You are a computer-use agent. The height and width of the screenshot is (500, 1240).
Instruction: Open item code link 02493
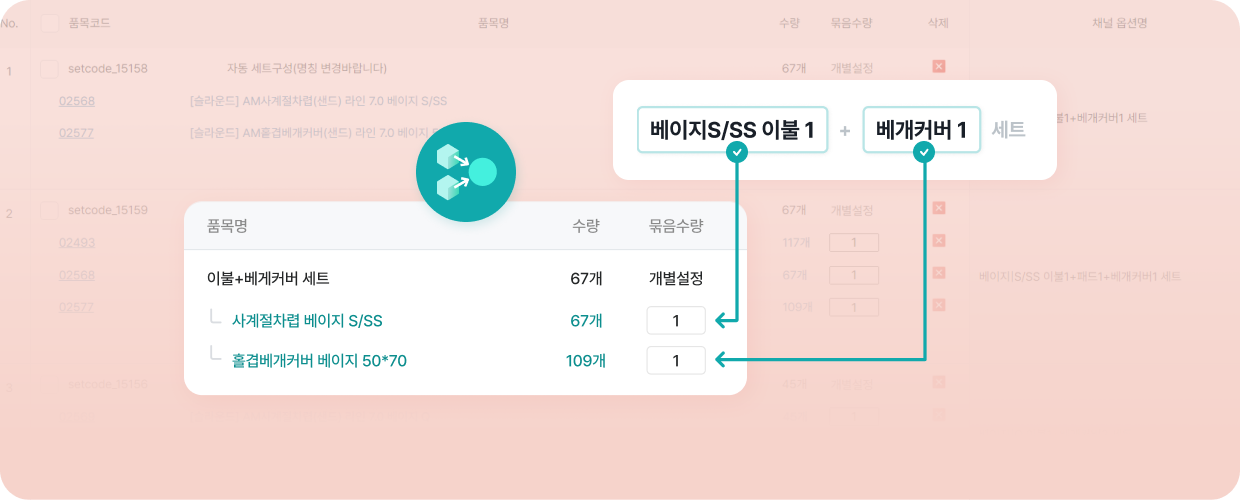[77, 242]
